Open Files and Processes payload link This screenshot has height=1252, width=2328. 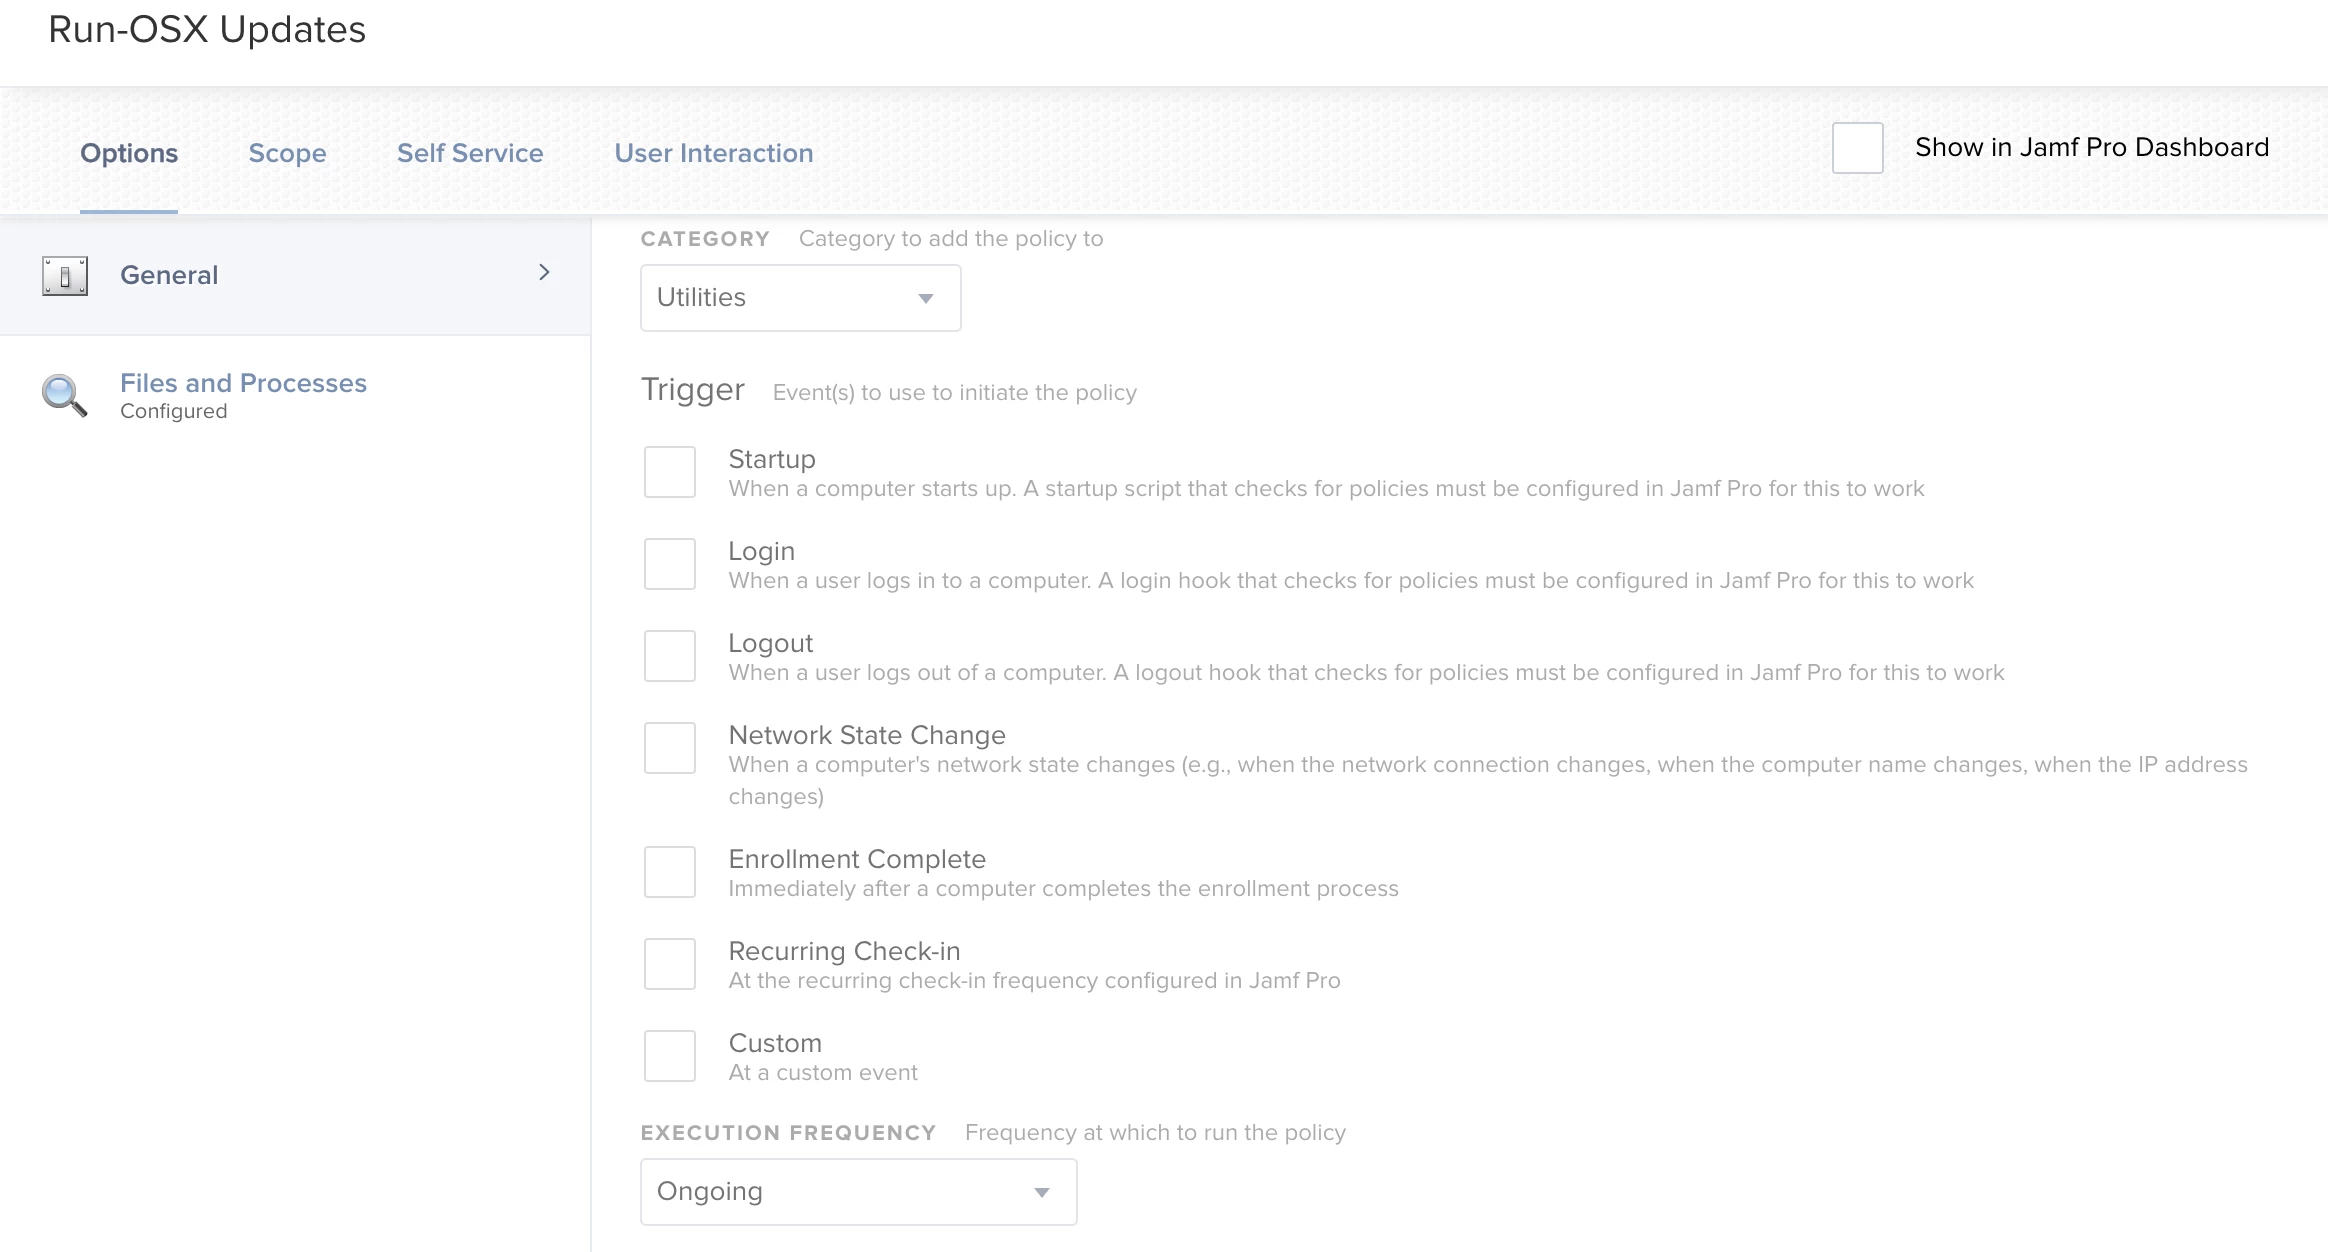243,383
